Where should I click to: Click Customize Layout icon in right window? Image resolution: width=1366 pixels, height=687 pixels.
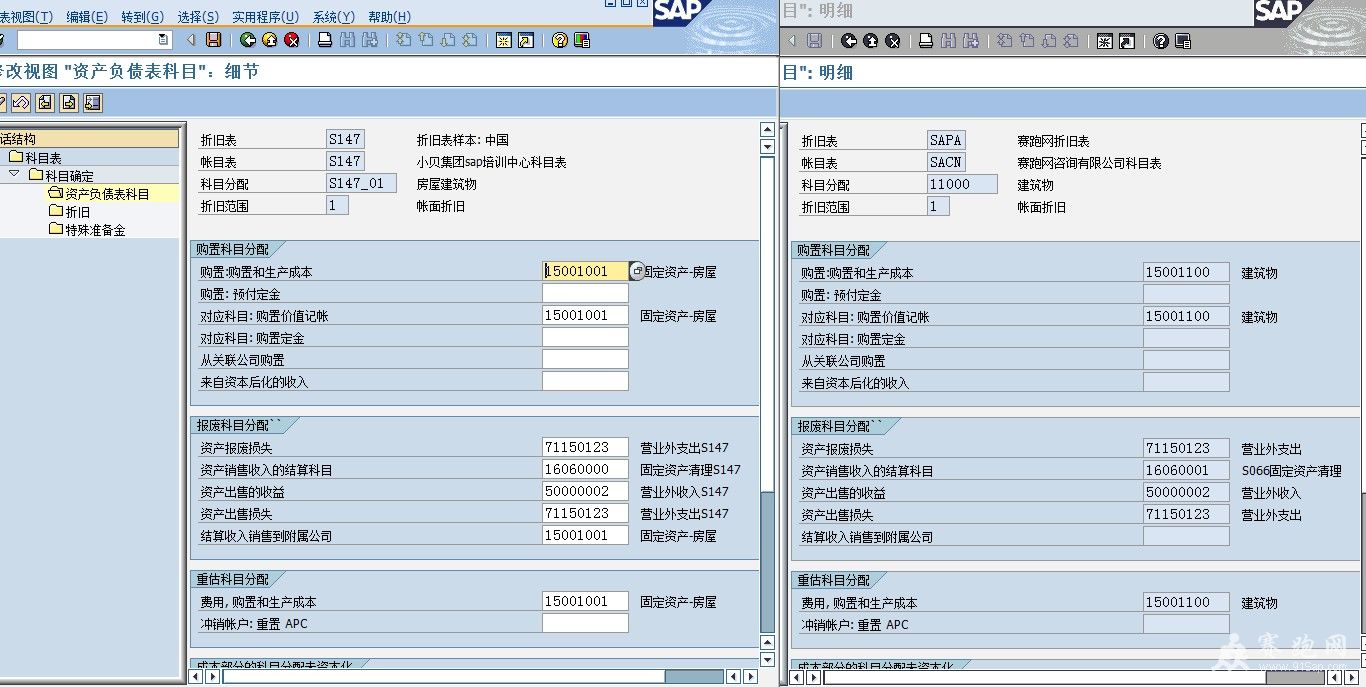(1182, 41)
